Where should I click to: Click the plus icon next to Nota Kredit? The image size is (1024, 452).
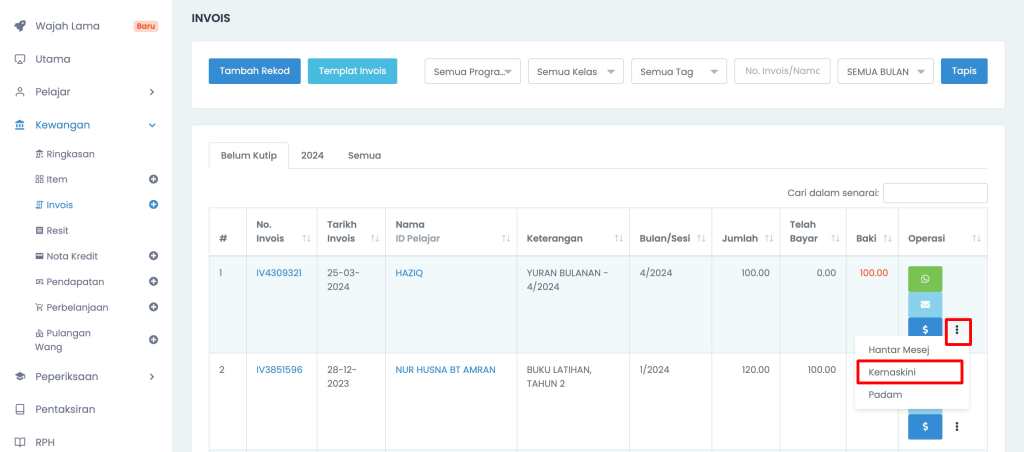coord(154,256)
